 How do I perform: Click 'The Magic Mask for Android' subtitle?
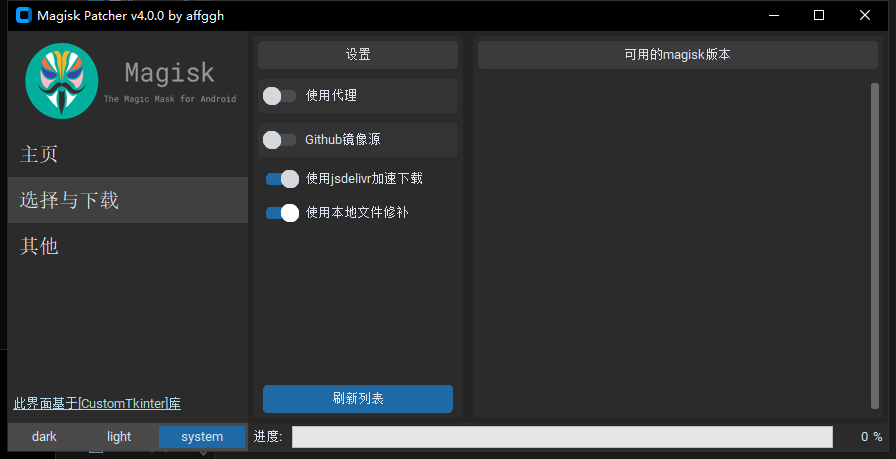[170, 99]
